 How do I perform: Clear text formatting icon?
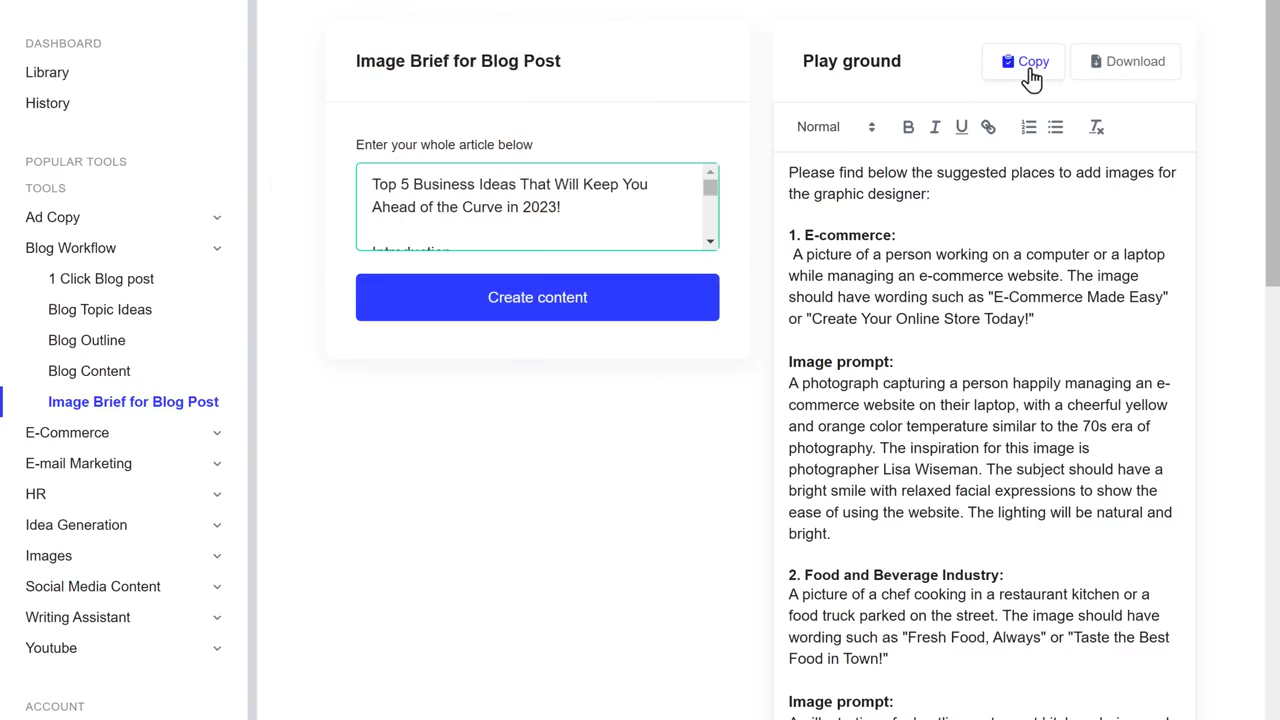tap(1096, 127)
